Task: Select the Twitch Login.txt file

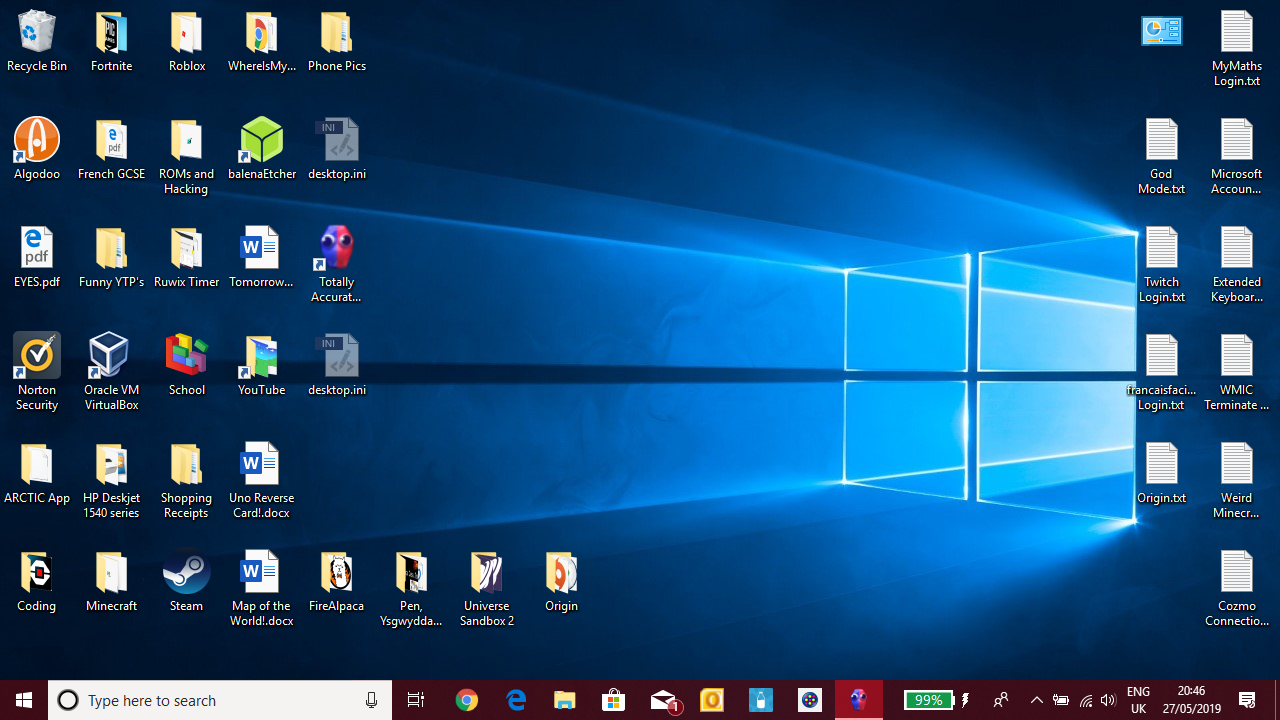Action: 1162,265
